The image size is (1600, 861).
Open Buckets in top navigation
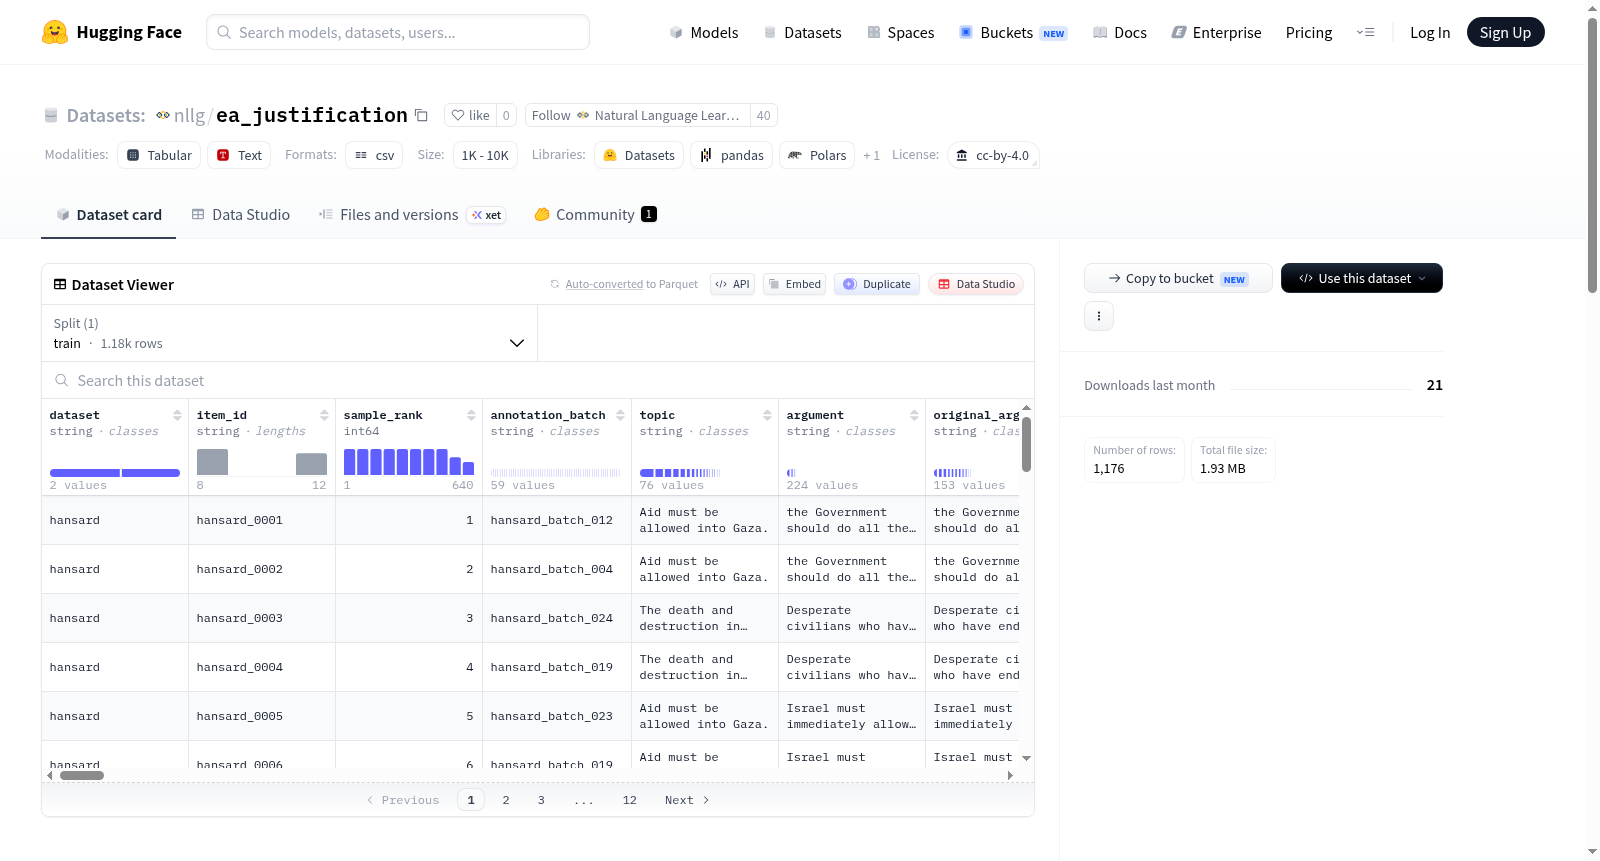[1013, 32]
